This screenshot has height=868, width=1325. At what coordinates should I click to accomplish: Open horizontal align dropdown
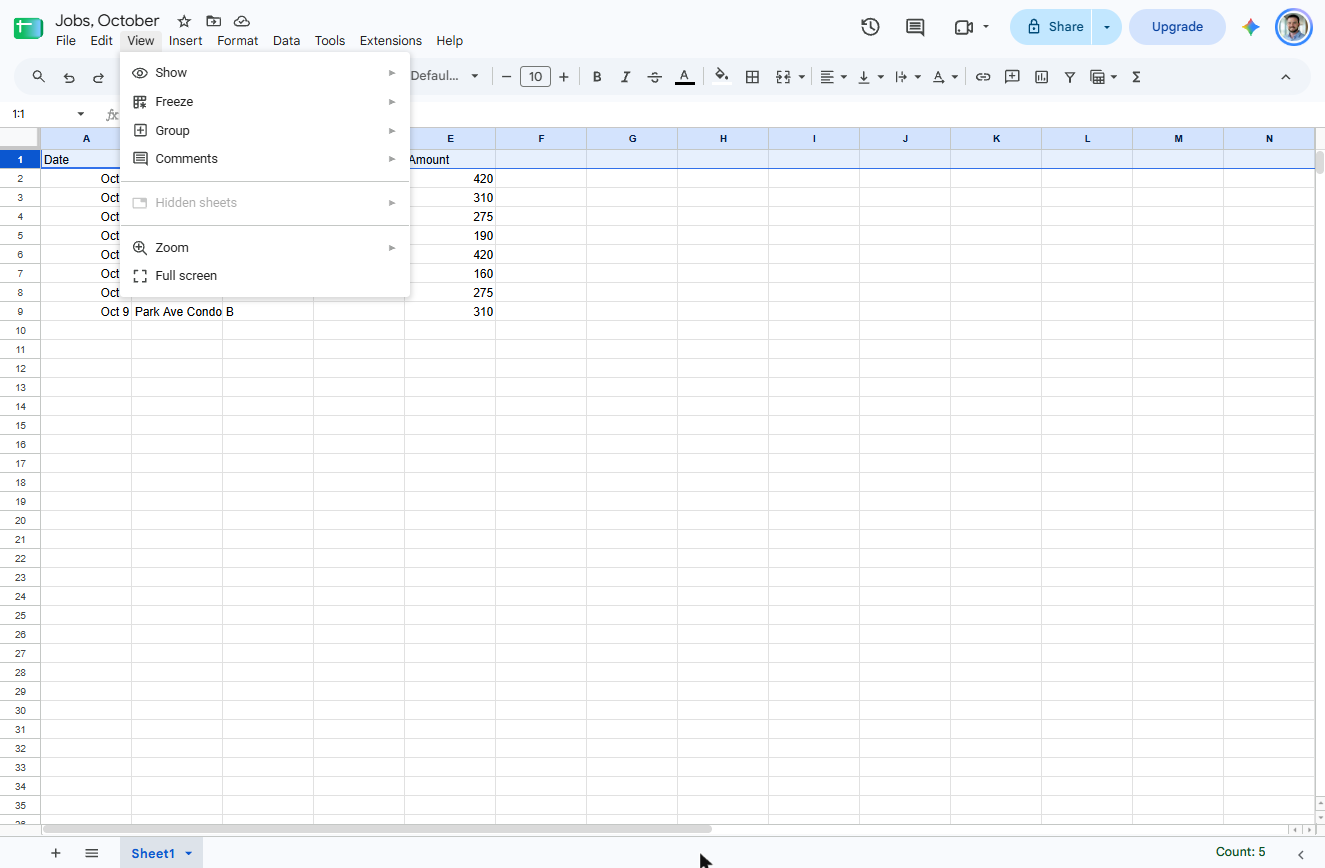833,77
